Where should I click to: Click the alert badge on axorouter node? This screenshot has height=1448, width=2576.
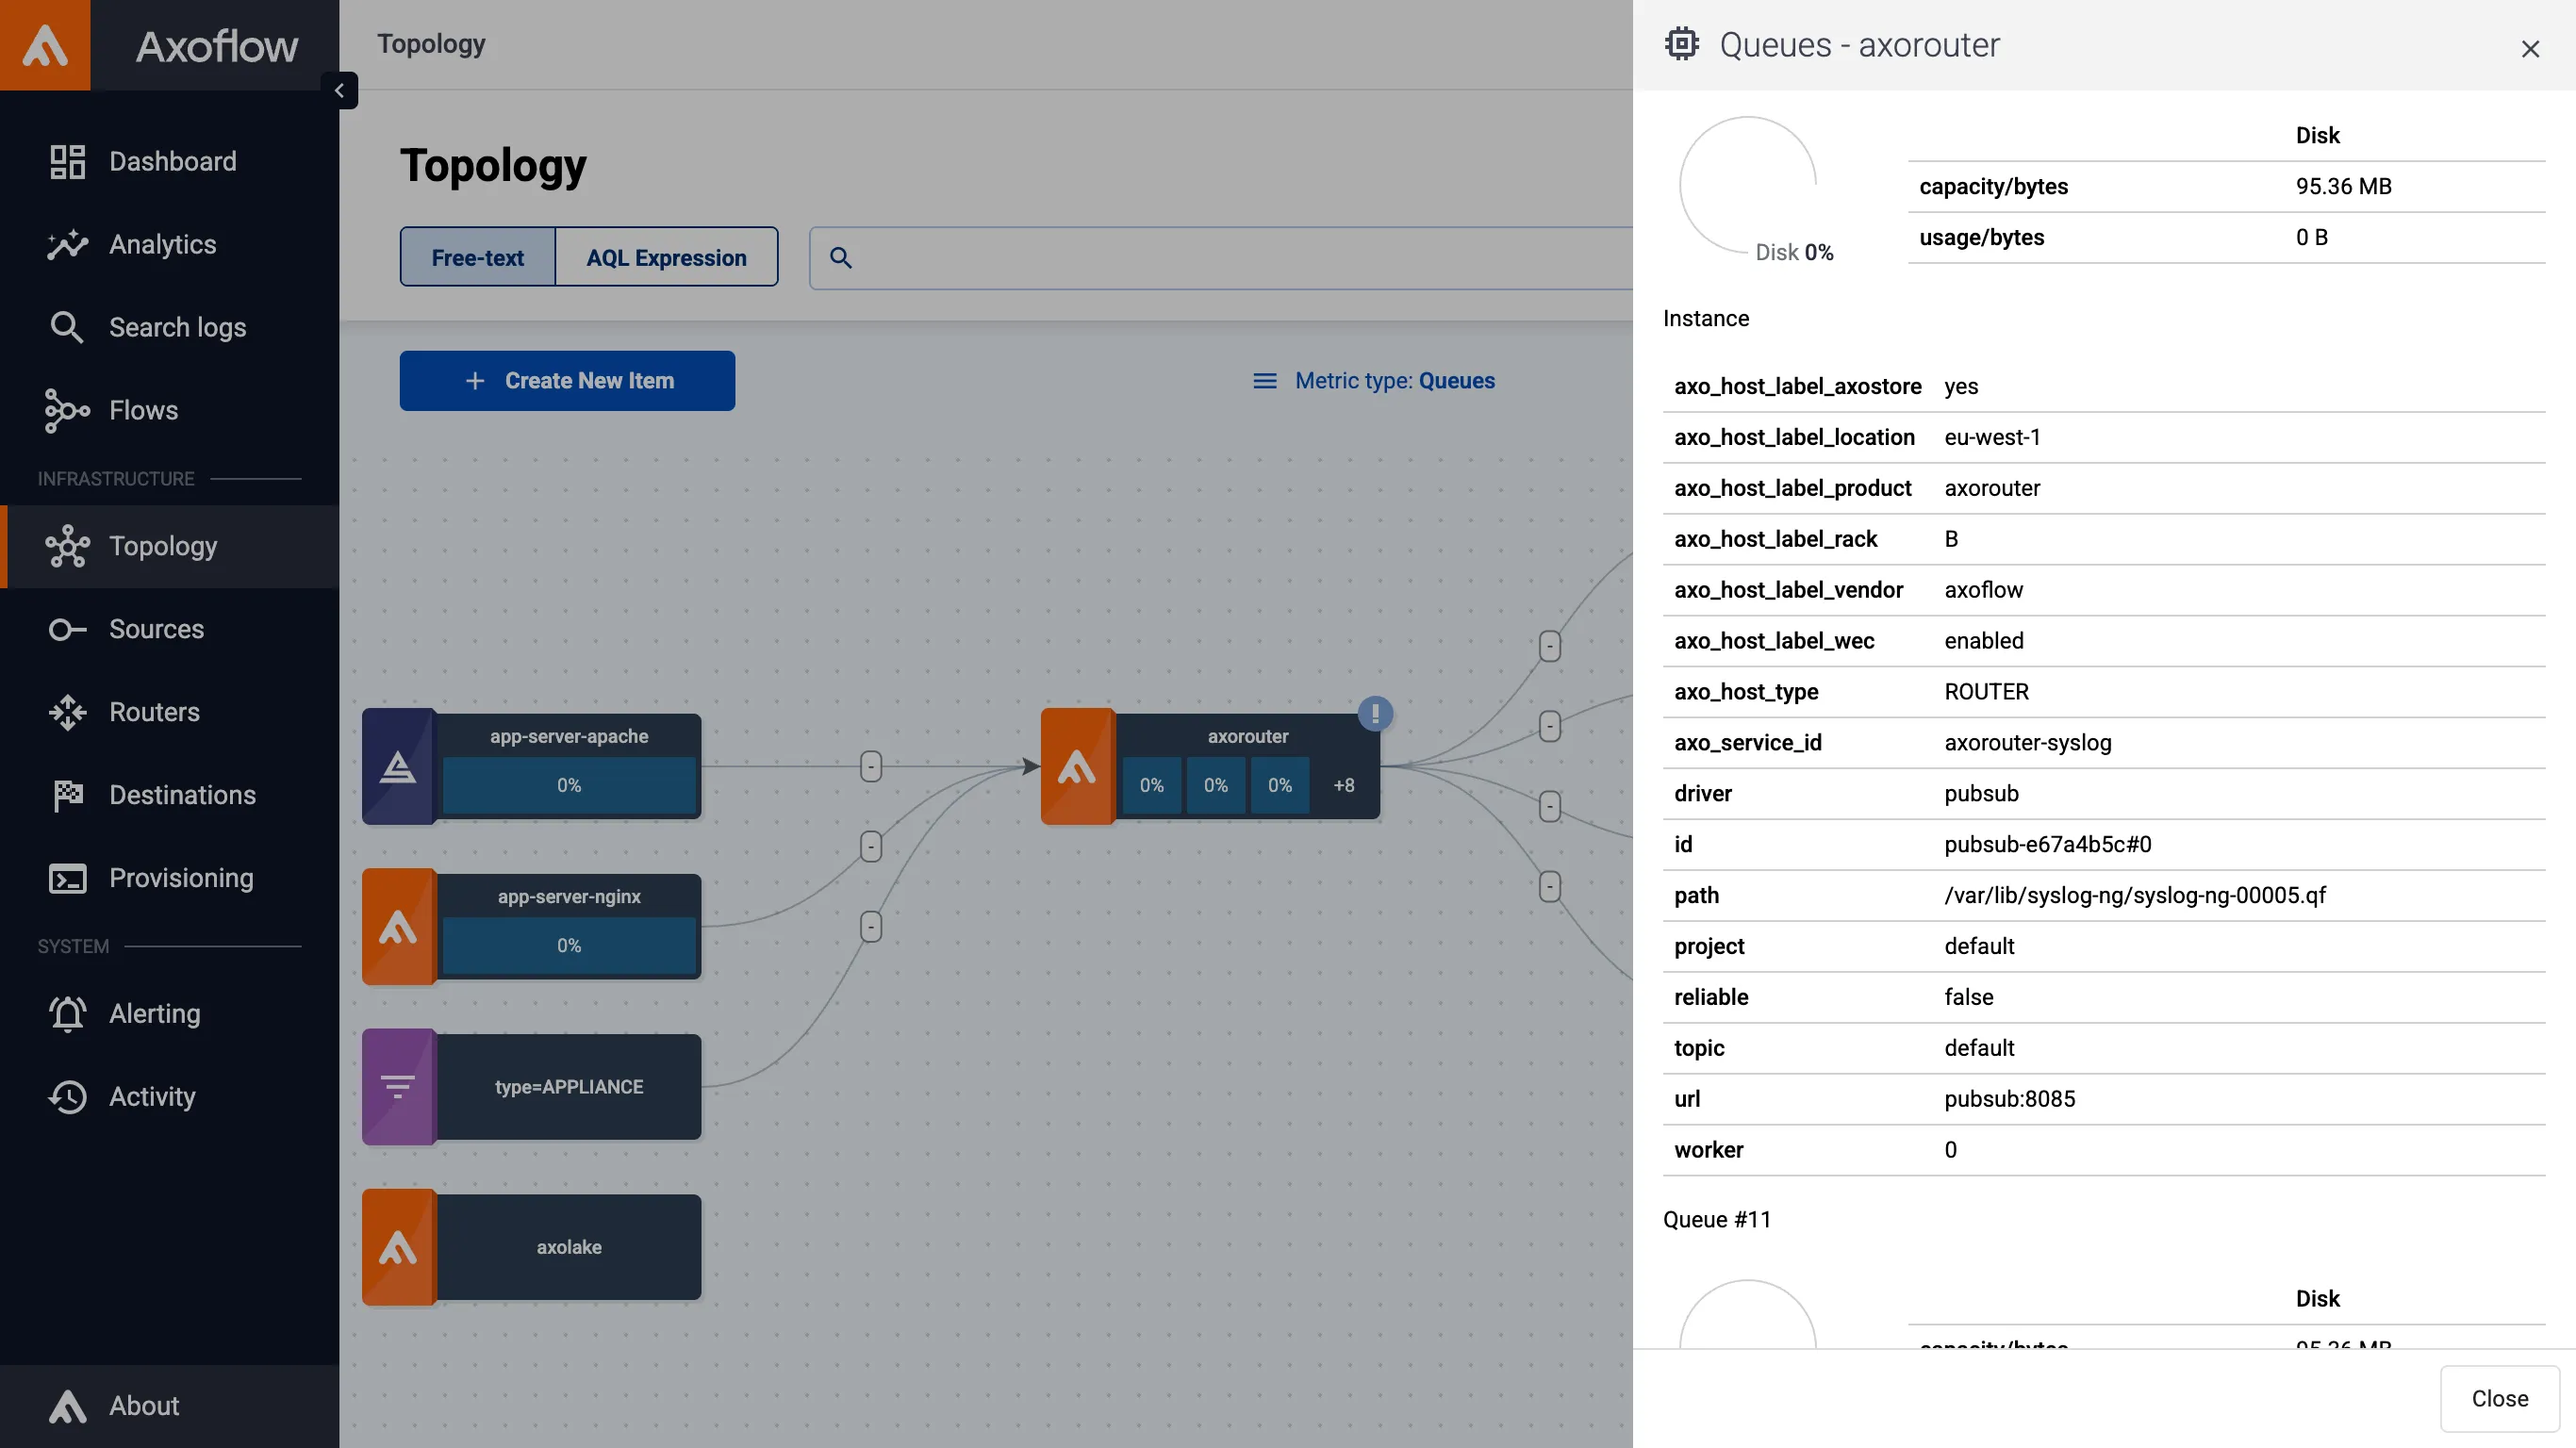[1375, 713]
